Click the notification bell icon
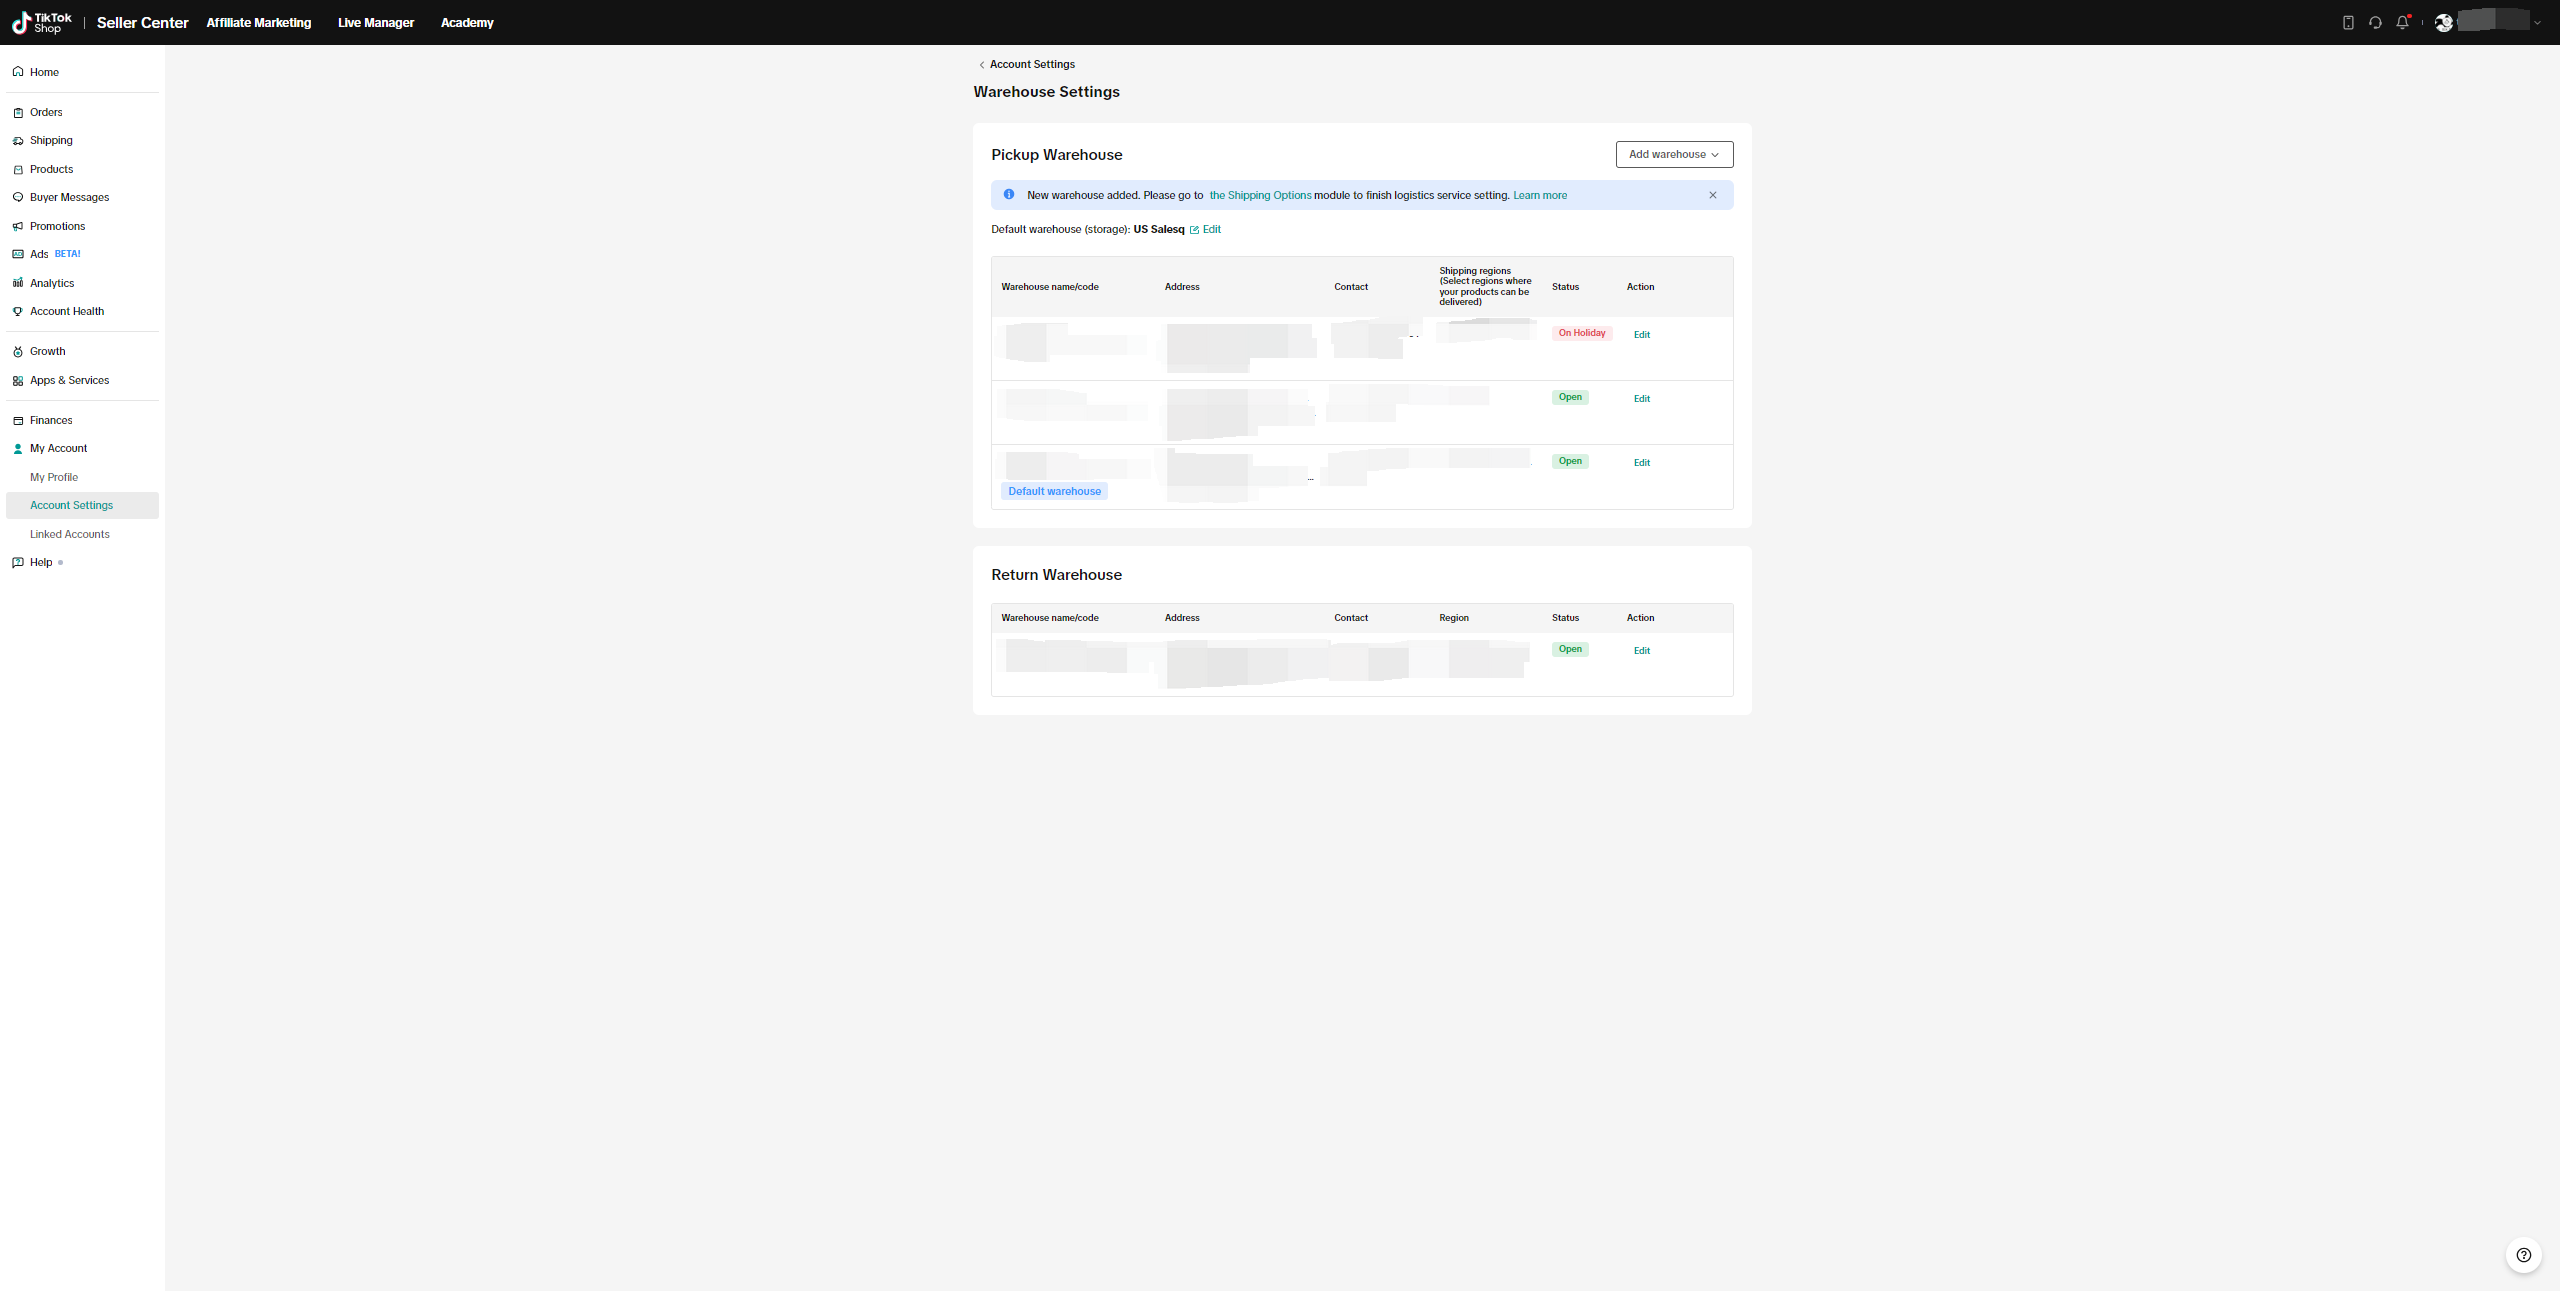This screenshot has height=1291, width=2560. point(2402,22)
